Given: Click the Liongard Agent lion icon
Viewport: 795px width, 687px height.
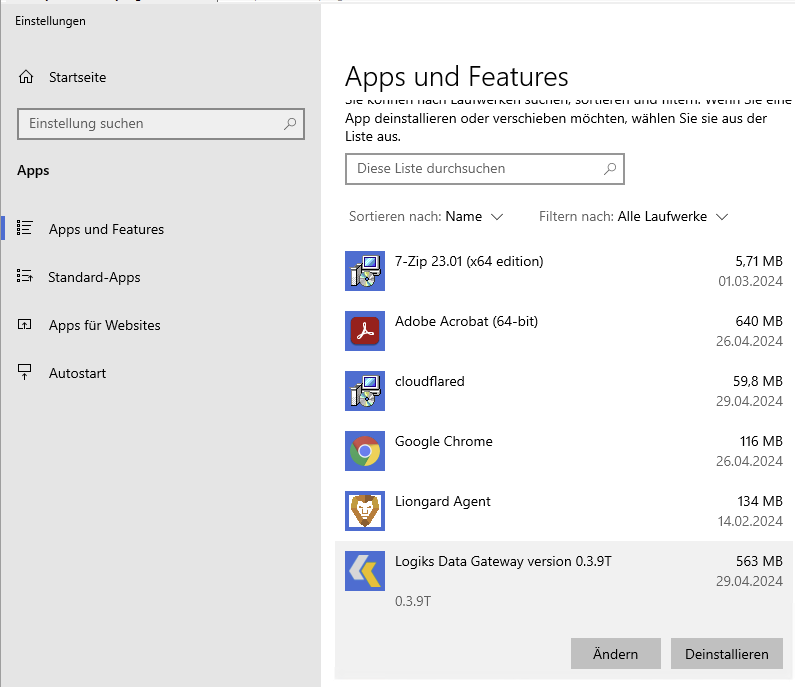Looking at the screenshot, I should pos(365,511).
